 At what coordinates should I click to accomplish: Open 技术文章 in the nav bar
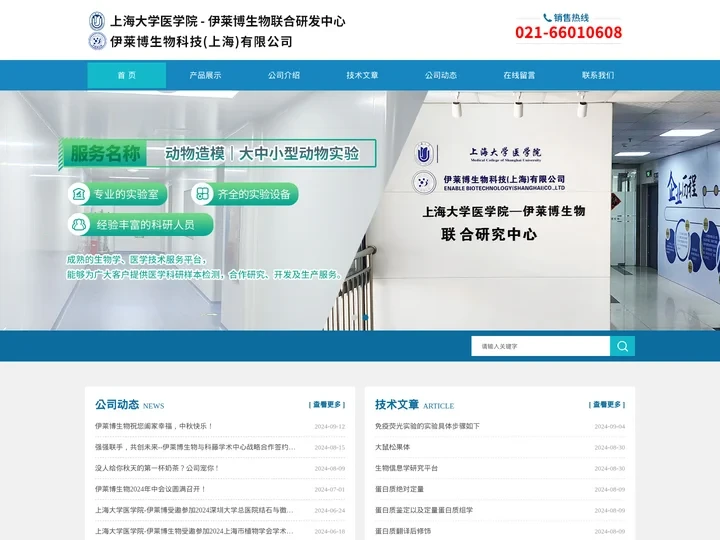362,75
